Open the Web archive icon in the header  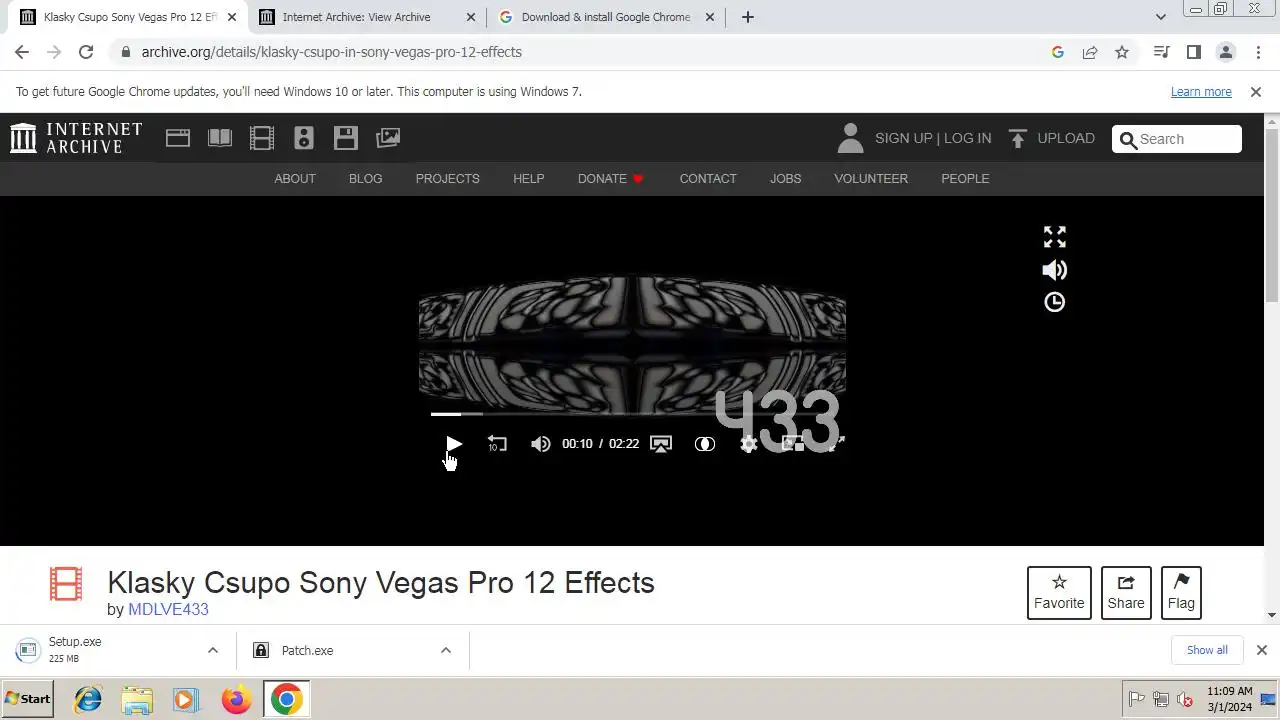click(x=178, y=138)
